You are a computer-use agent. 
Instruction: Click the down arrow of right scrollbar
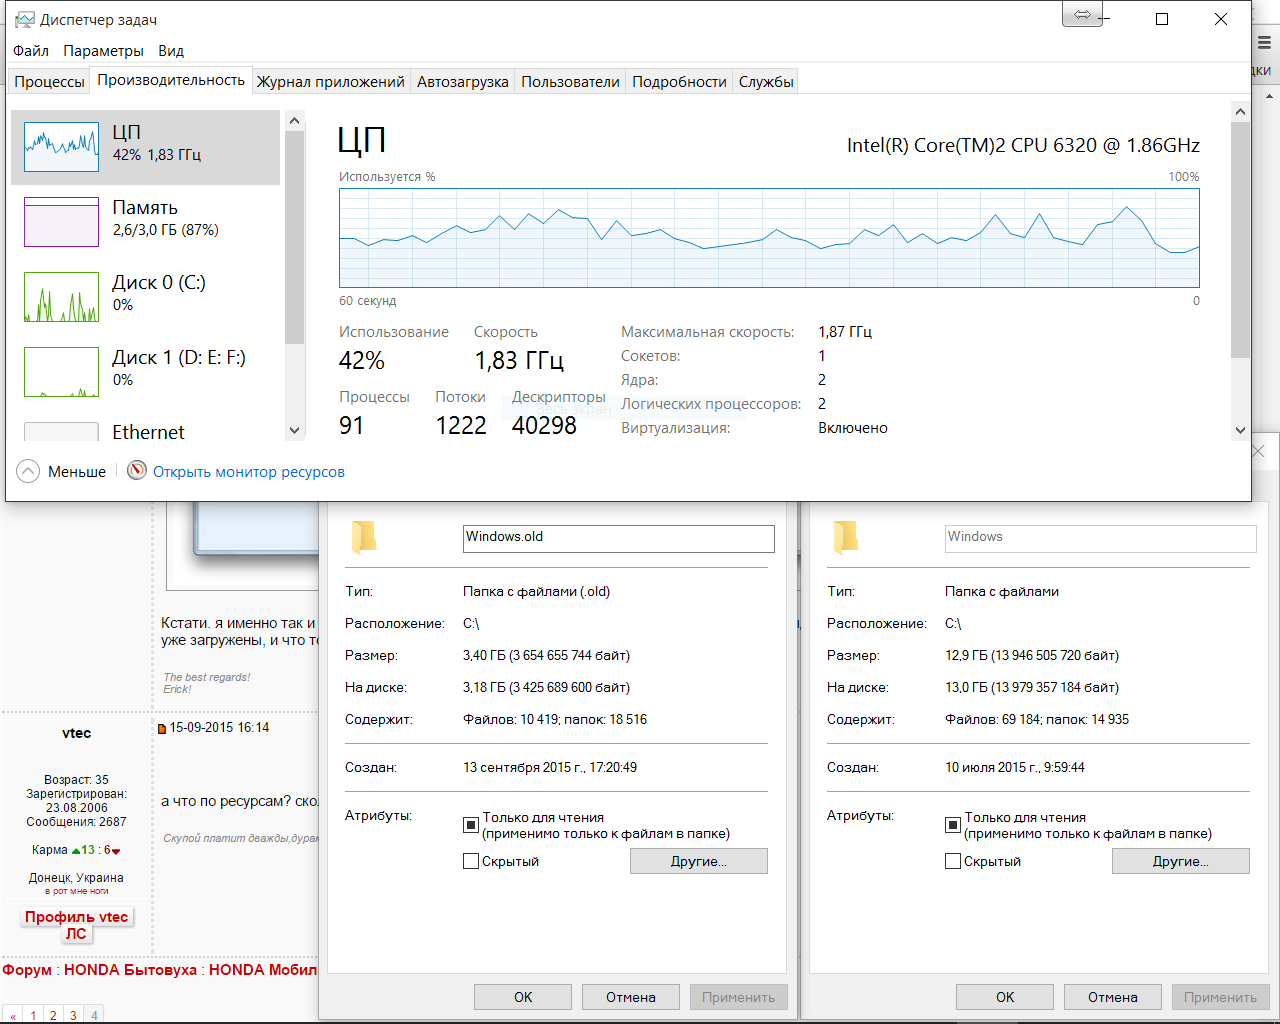pyautogui.click(x=1240, y=430)
